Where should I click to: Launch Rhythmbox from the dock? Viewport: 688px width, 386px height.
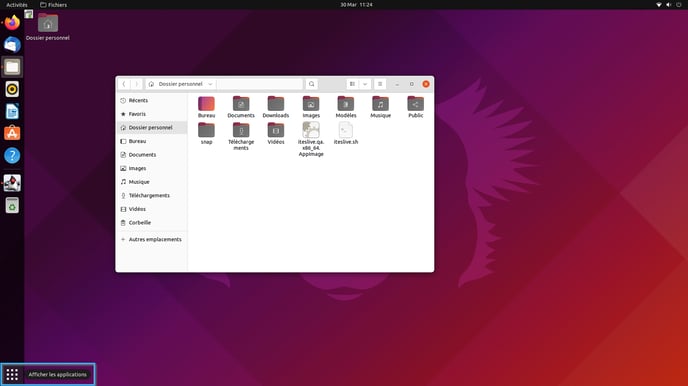click(x=12, y=89)
